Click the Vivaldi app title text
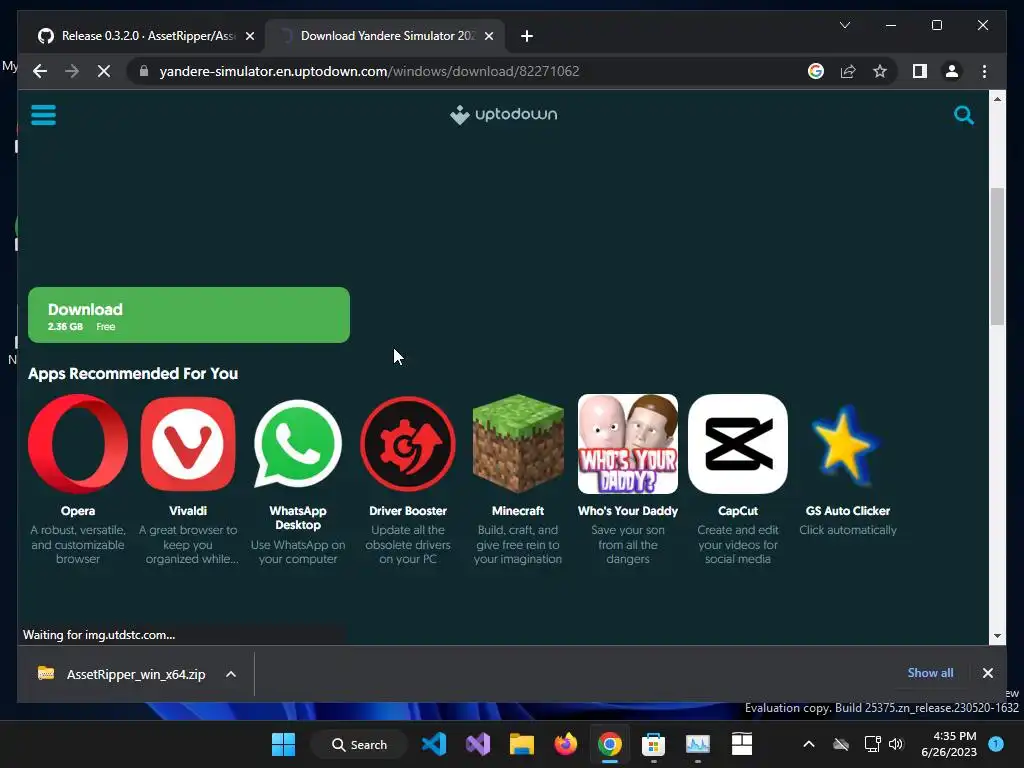 click(x=188, y=511)
